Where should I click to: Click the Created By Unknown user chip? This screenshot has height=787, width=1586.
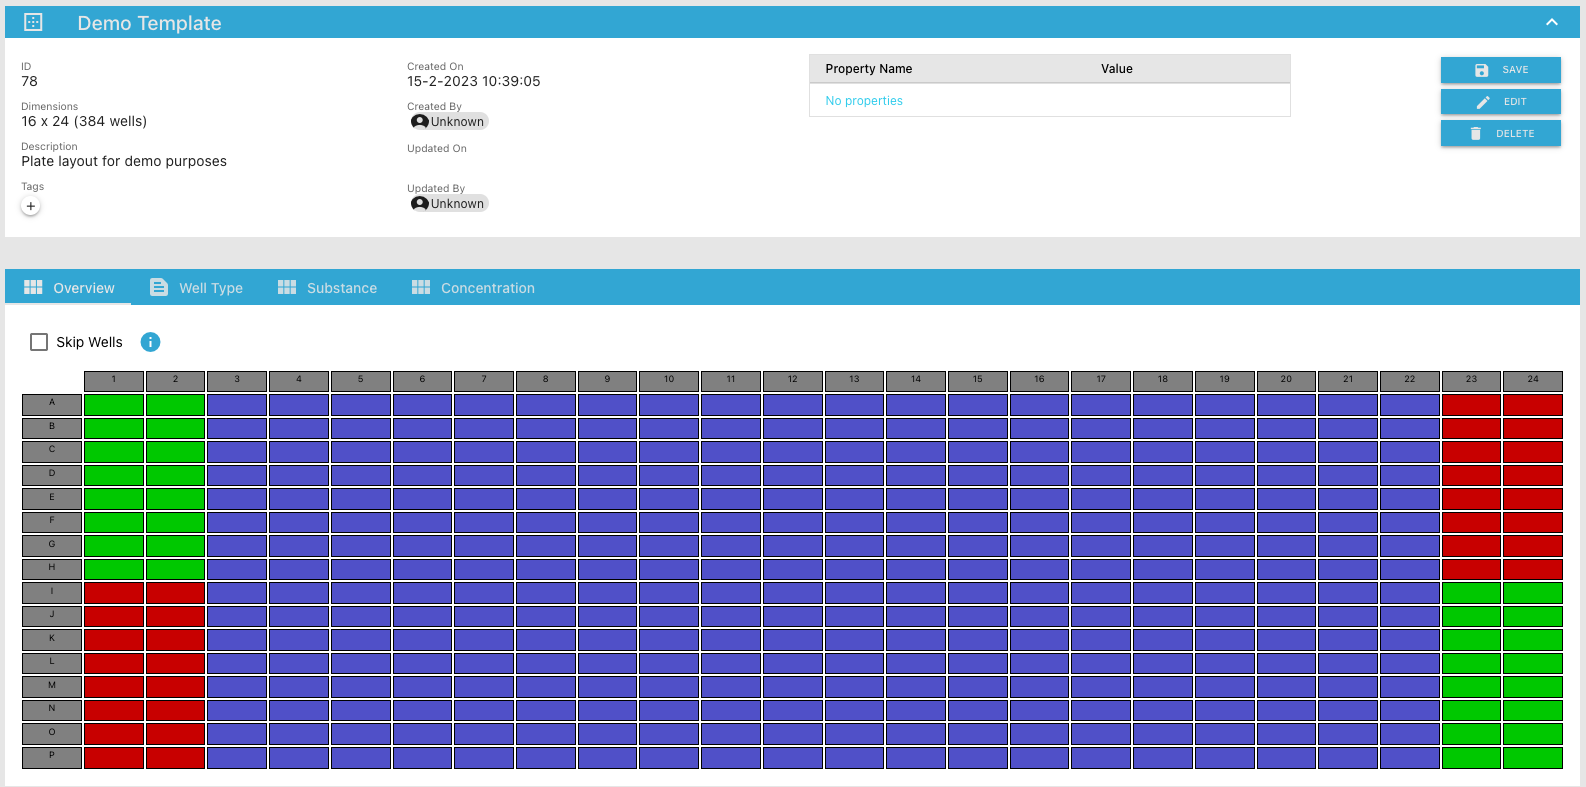click(448, 122)
